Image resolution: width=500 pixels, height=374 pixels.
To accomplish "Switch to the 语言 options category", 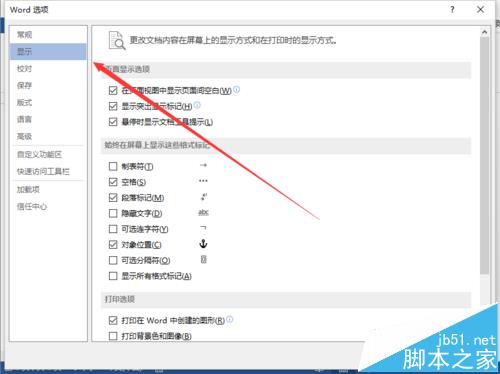I will (48, 119).
